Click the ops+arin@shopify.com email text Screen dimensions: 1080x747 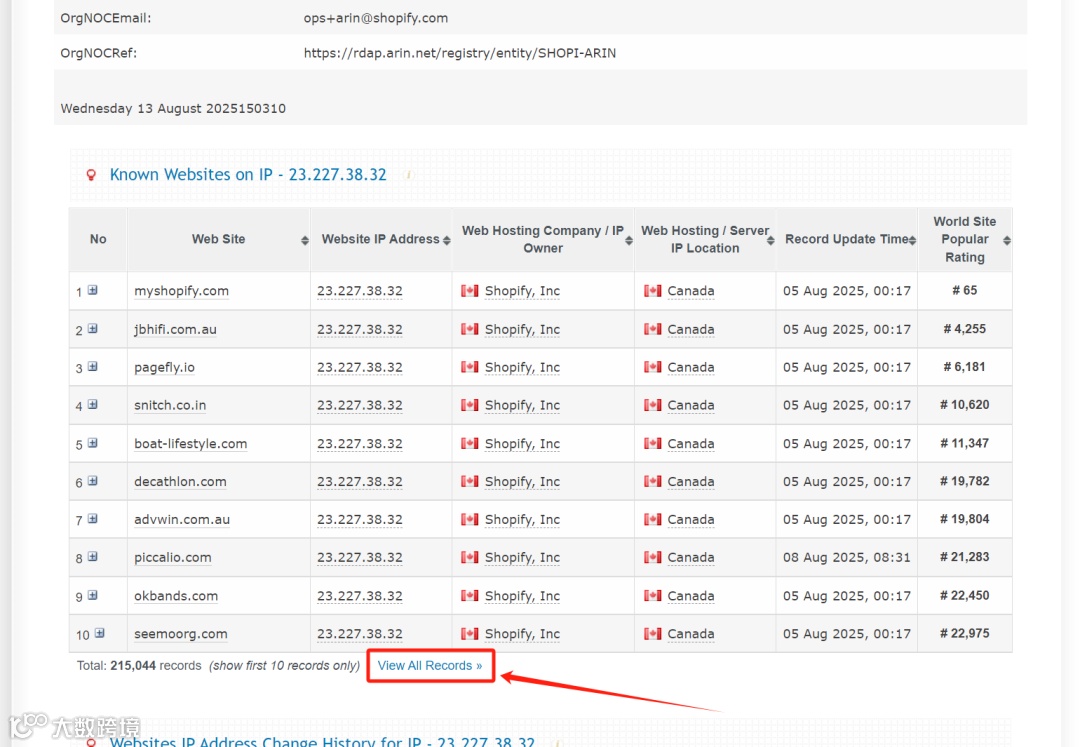[375, 18]
